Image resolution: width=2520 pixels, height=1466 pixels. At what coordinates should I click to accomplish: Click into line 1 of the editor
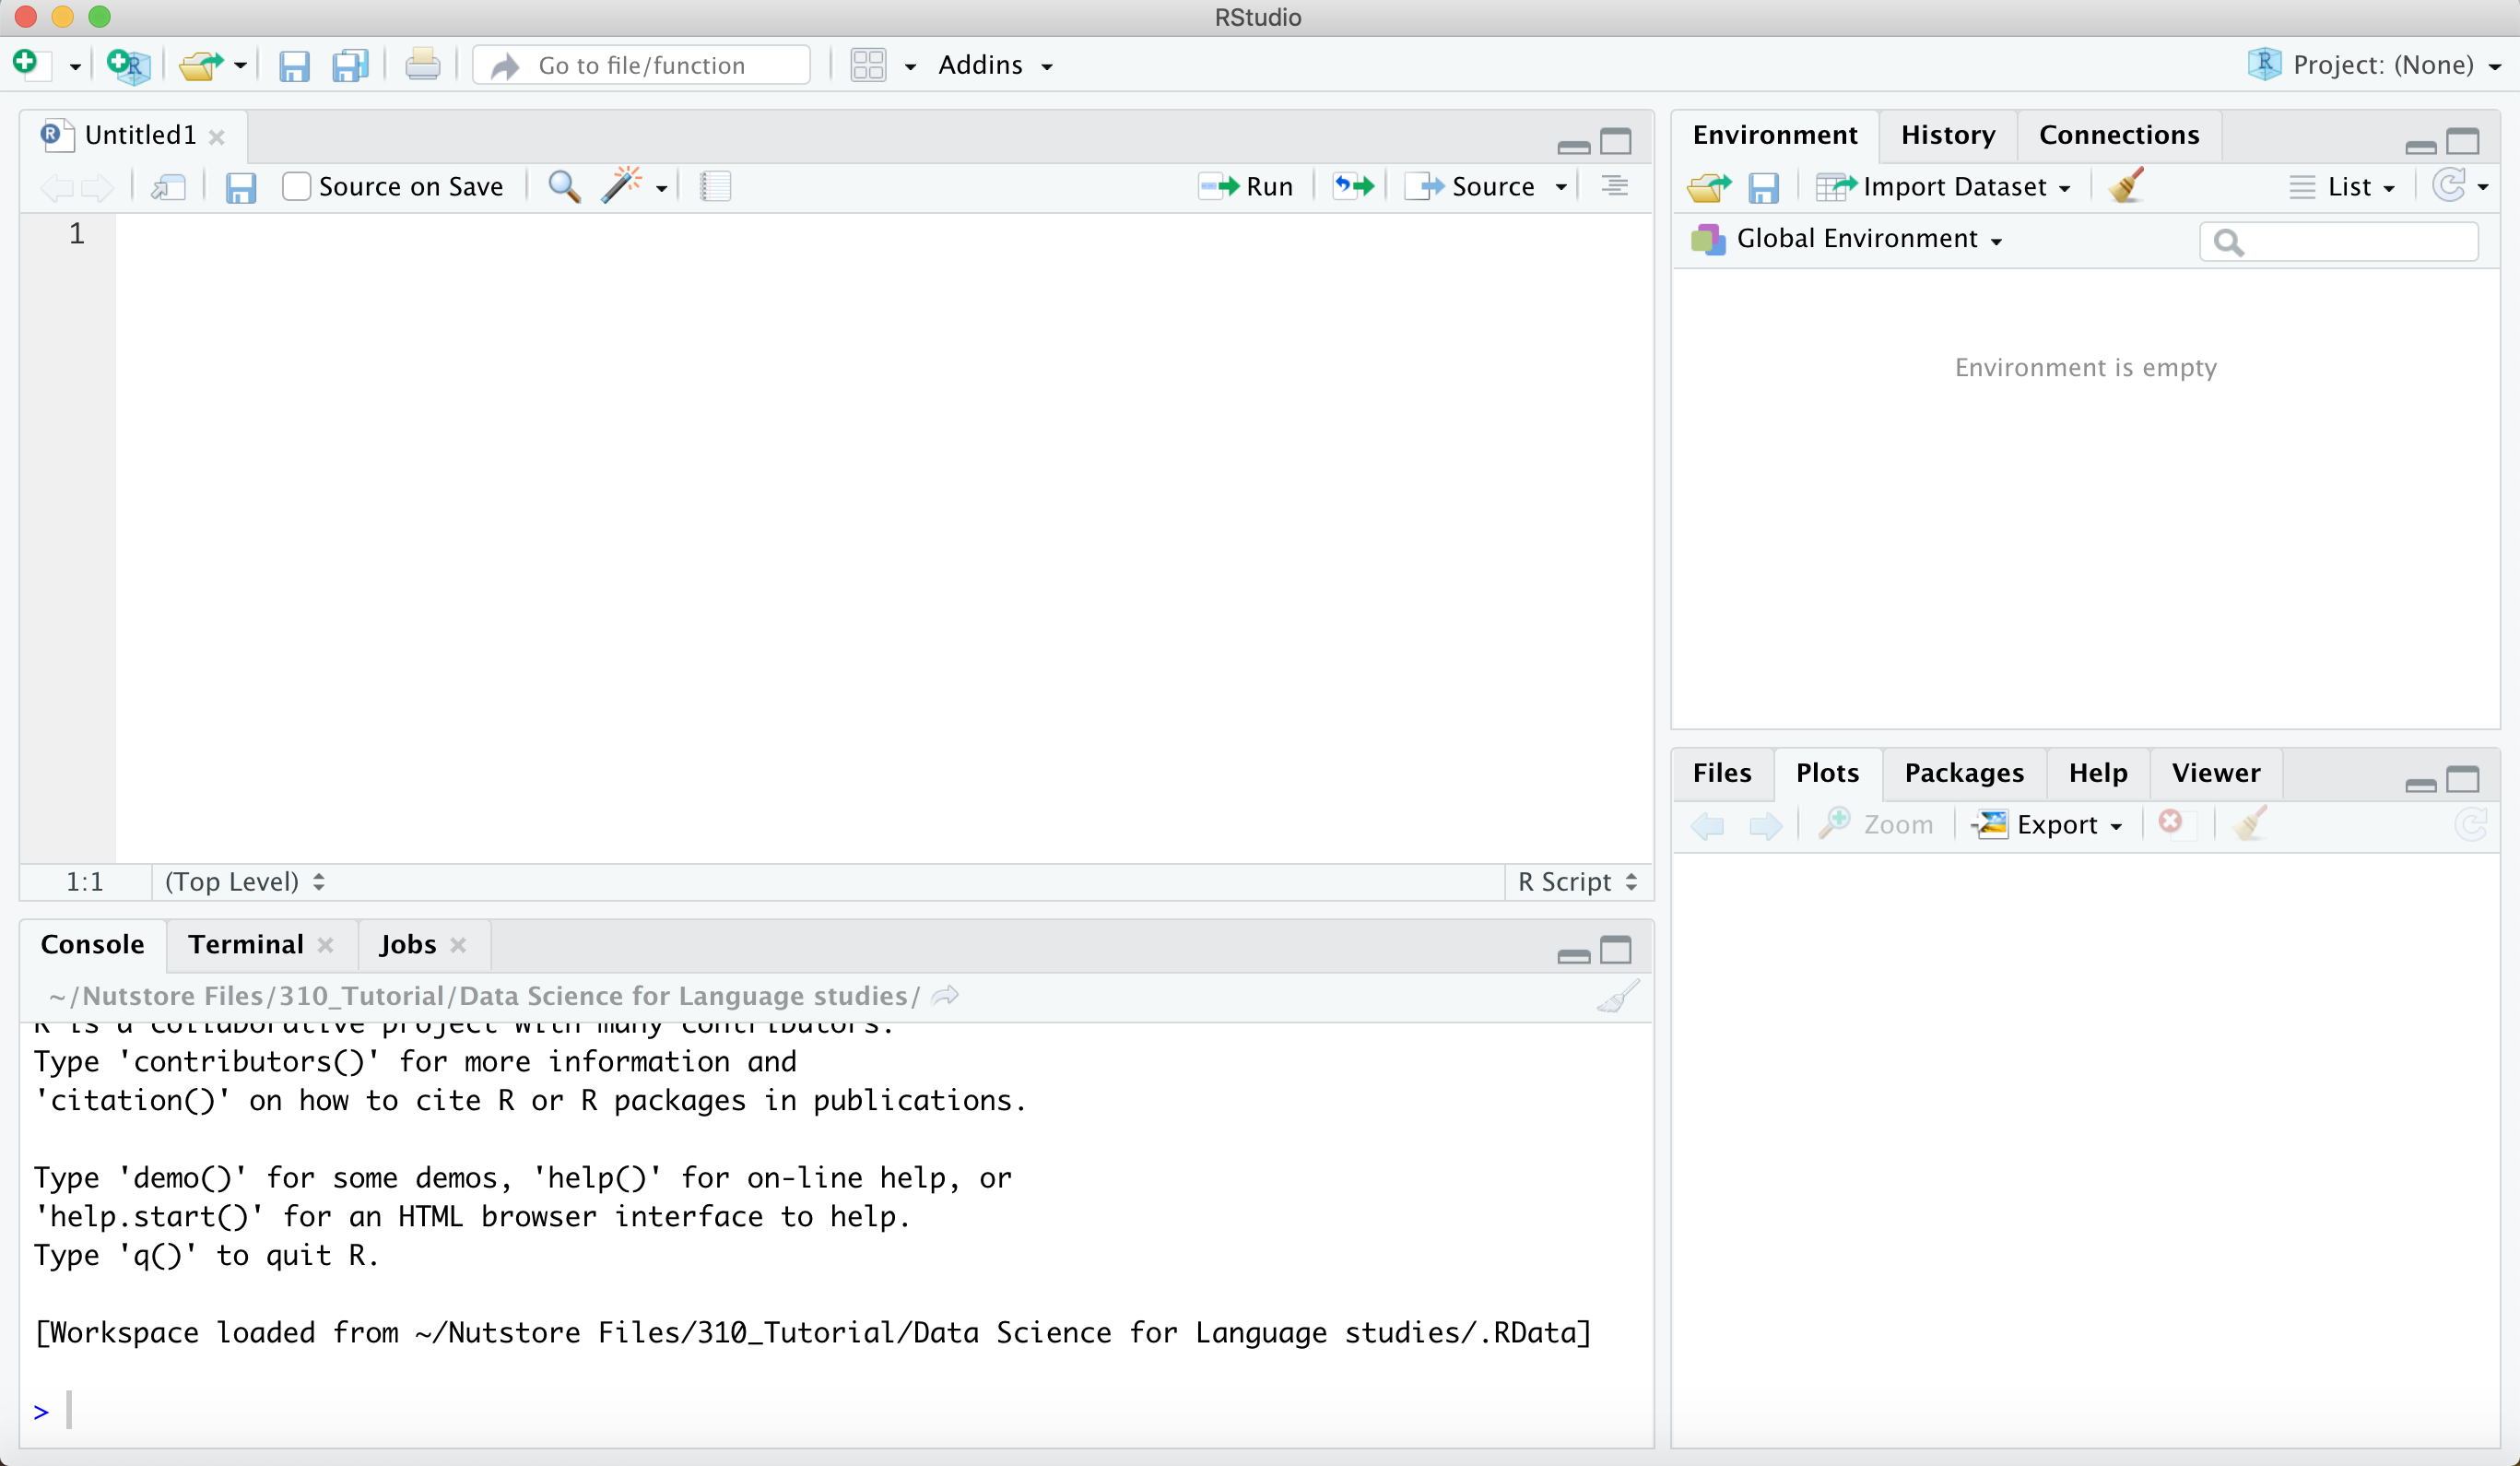pyautogui.click(x=884, y=234)
